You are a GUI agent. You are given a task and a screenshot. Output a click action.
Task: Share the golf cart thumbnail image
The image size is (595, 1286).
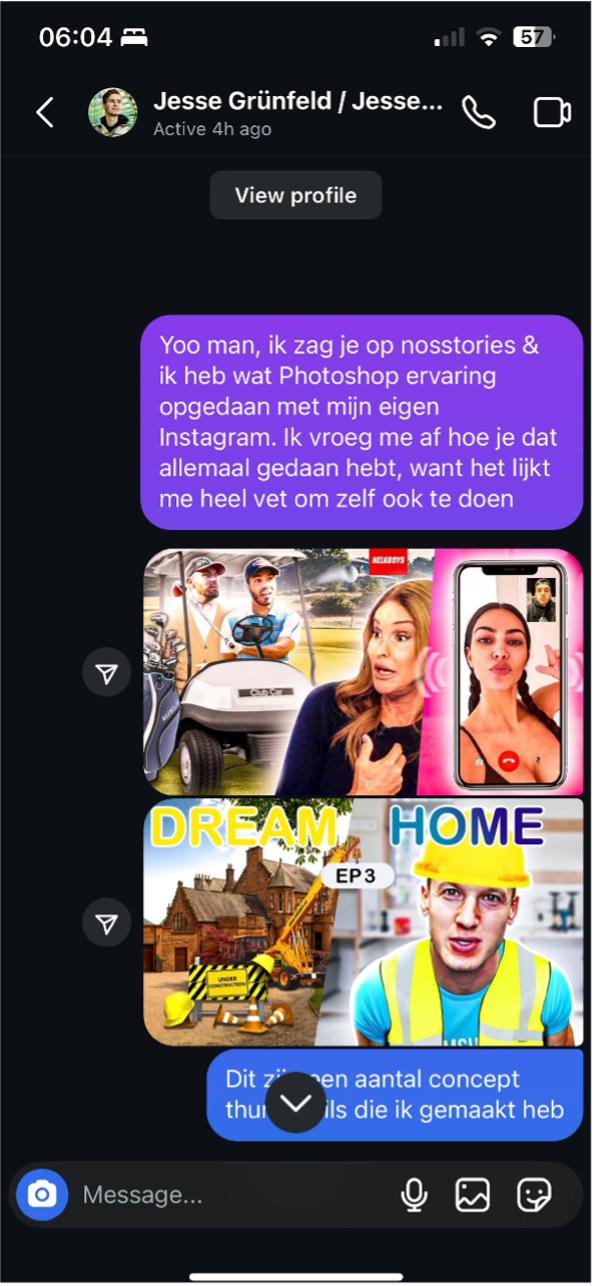(106, 673)
